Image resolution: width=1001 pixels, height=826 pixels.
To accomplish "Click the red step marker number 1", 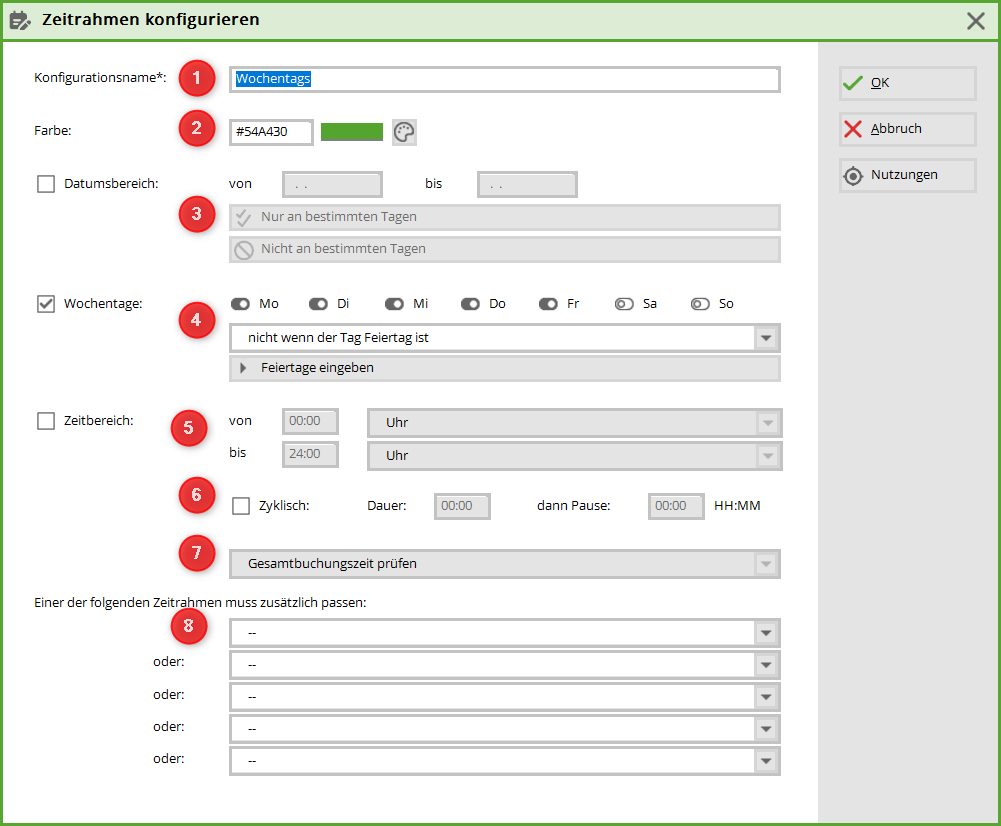I will click(x=197, y=77).
